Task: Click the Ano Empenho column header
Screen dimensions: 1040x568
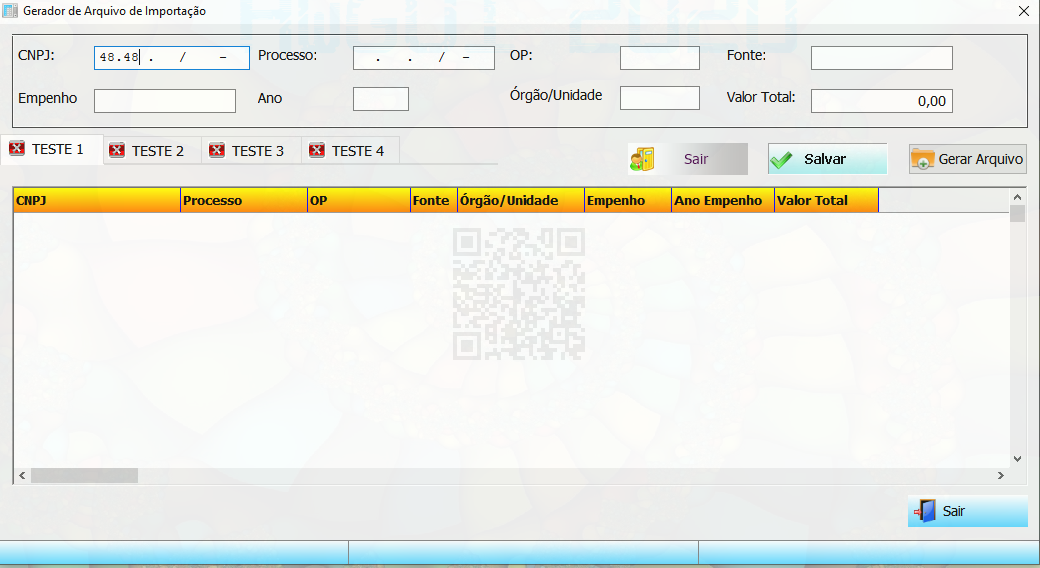Action: click(723, 200)
